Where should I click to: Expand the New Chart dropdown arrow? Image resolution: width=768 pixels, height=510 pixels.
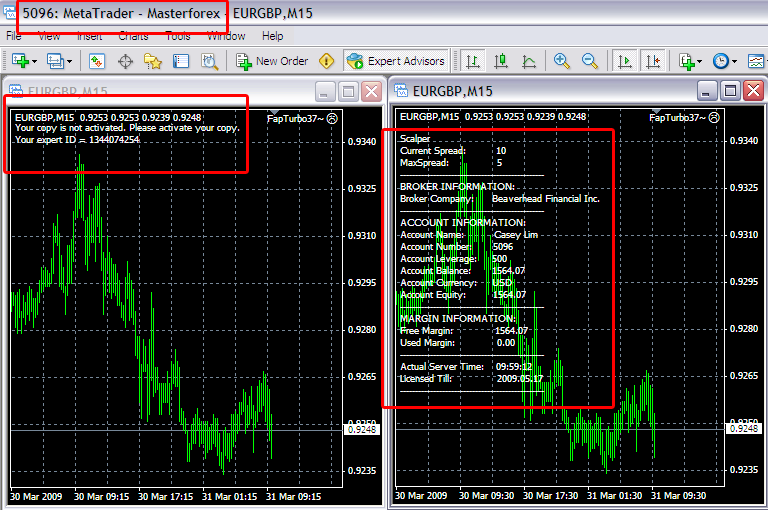click(34, 62)
